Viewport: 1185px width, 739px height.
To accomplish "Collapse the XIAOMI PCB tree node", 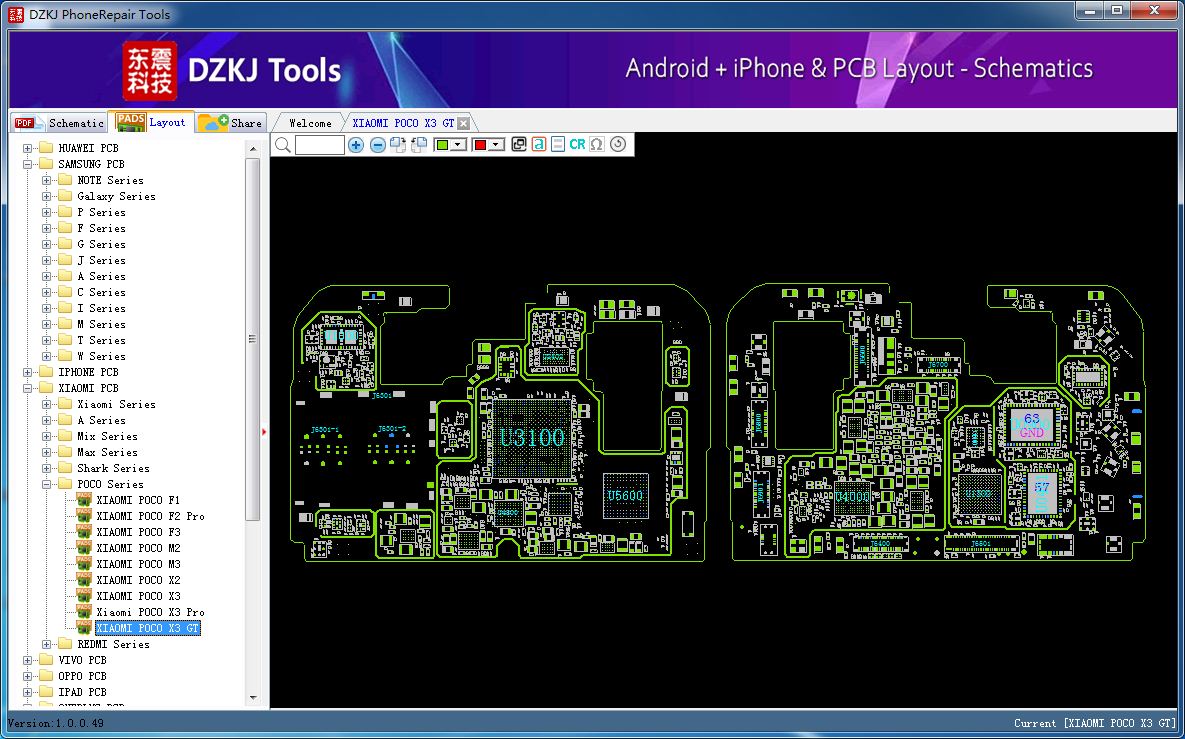I will click(x=28, y=388).
